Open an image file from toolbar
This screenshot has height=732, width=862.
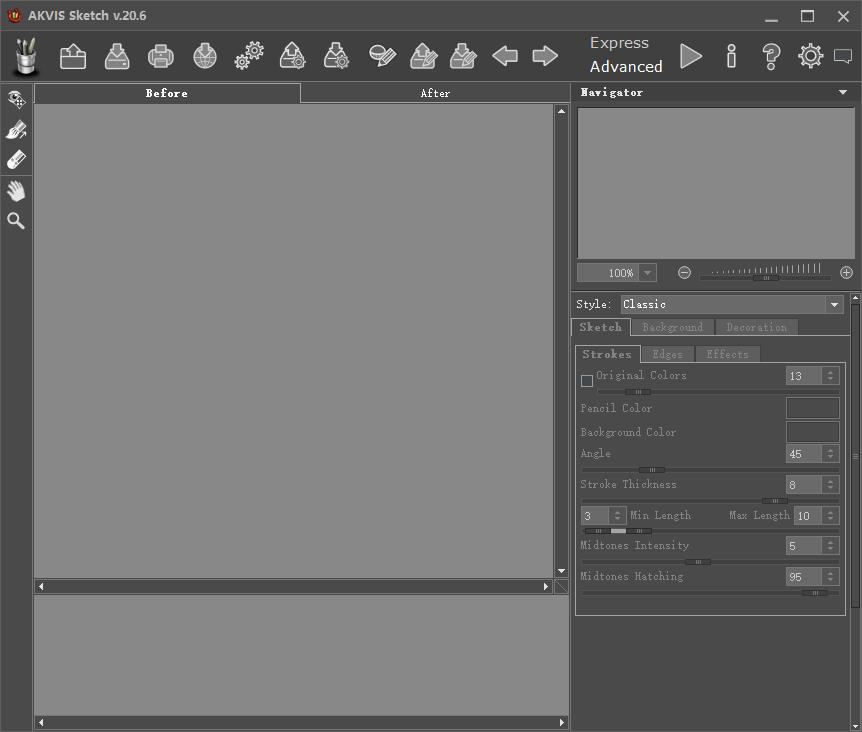[73, 56]
